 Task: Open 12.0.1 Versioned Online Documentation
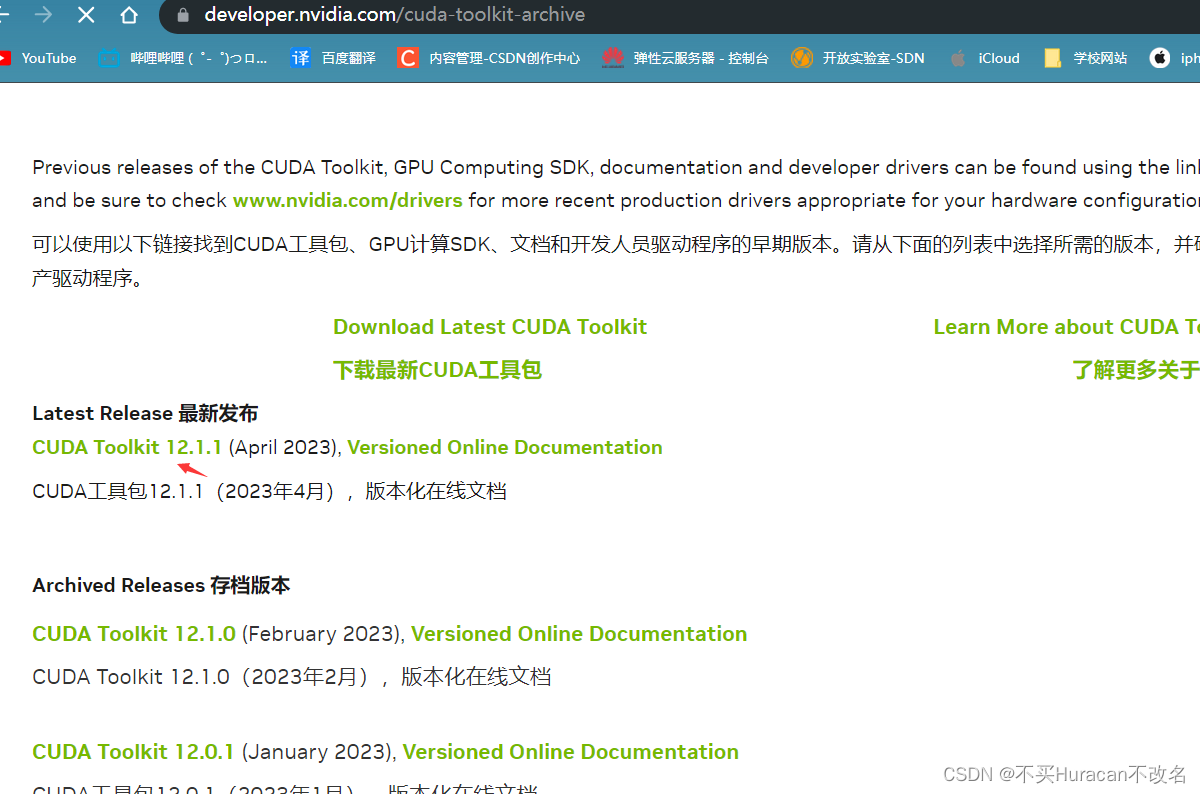571,752
